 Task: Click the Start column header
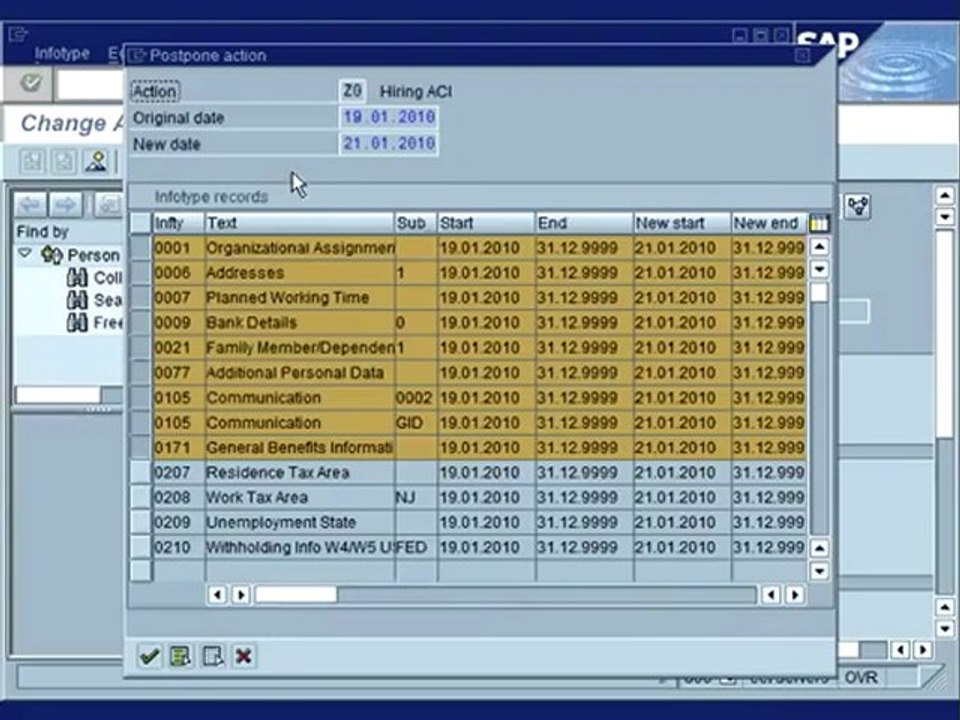[486, 223]
